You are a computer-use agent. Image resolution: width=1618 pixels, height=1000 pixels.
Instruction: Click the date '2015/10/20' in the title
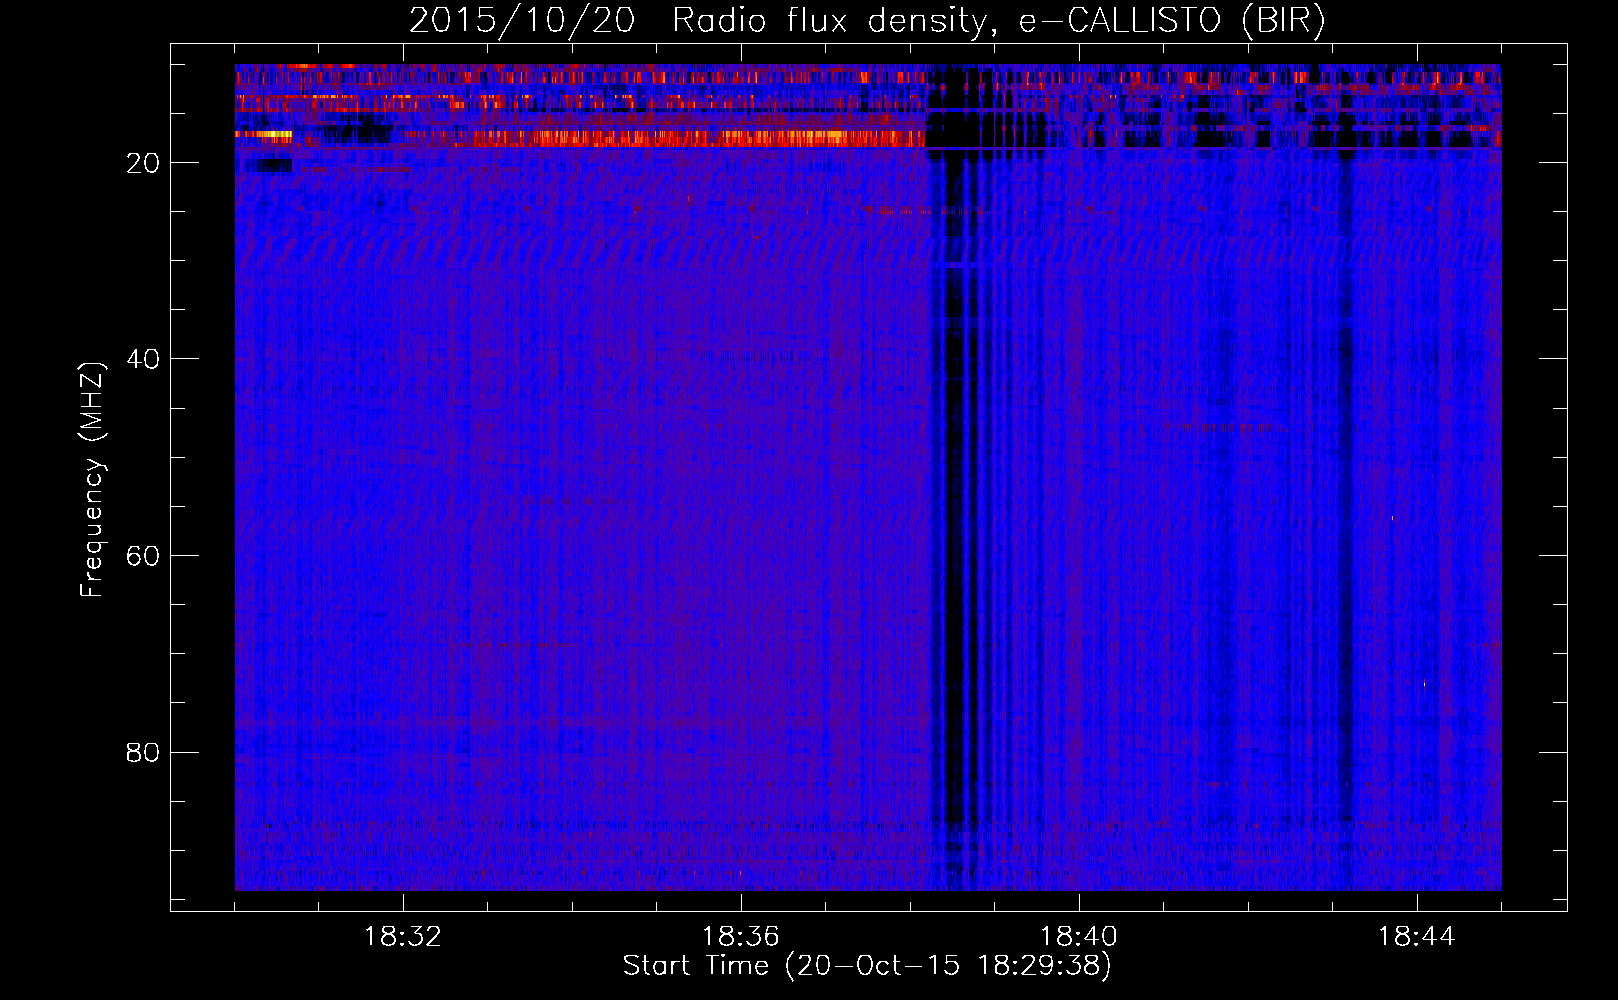point(522,21)
